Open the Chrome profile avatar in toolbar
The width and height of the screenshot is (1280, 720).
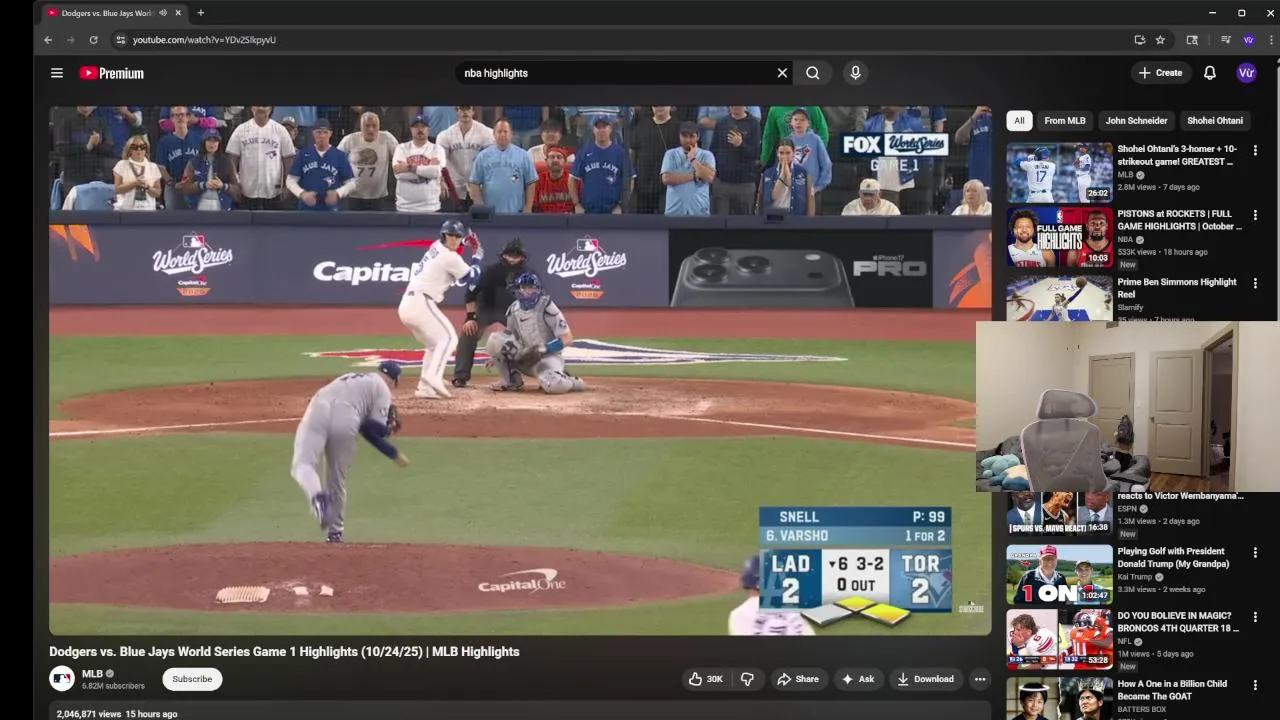pos(1248,40)
